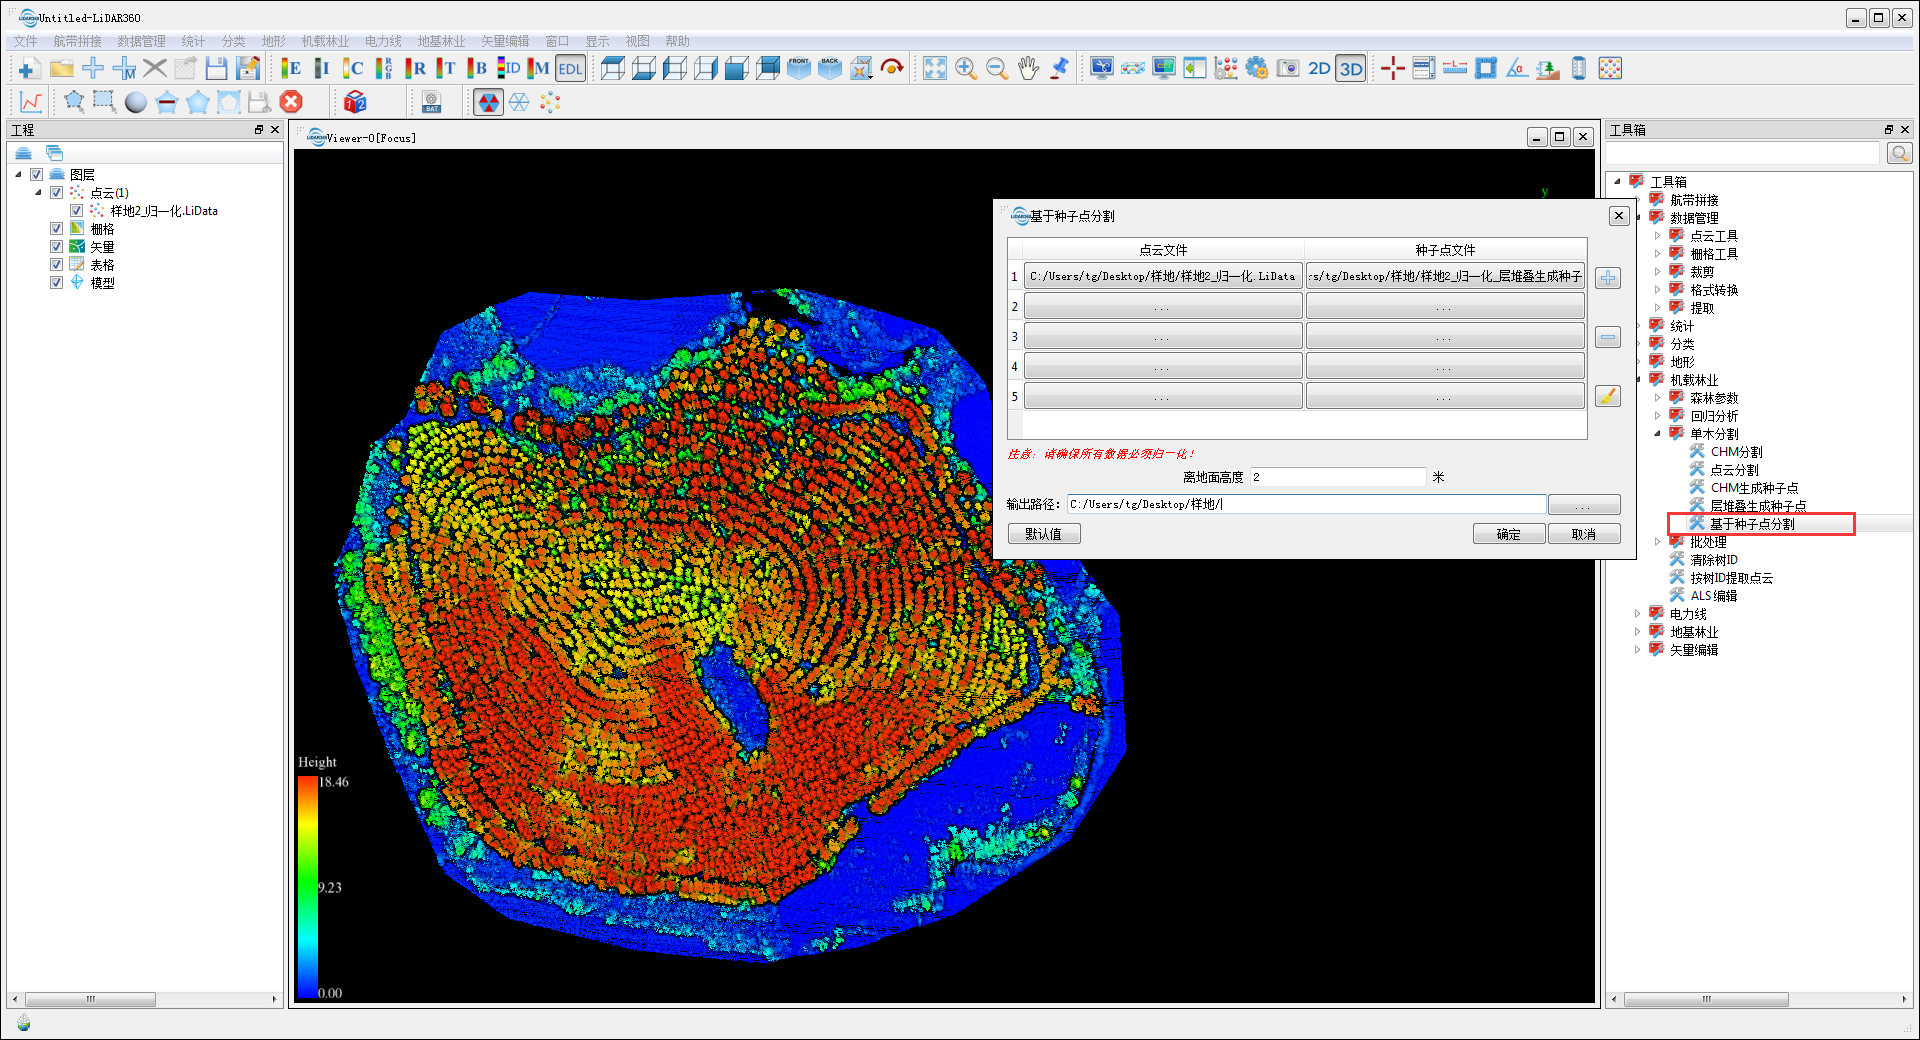Click the 离地面高度 height input field
The image size is (1920, 1040).
1338,477
